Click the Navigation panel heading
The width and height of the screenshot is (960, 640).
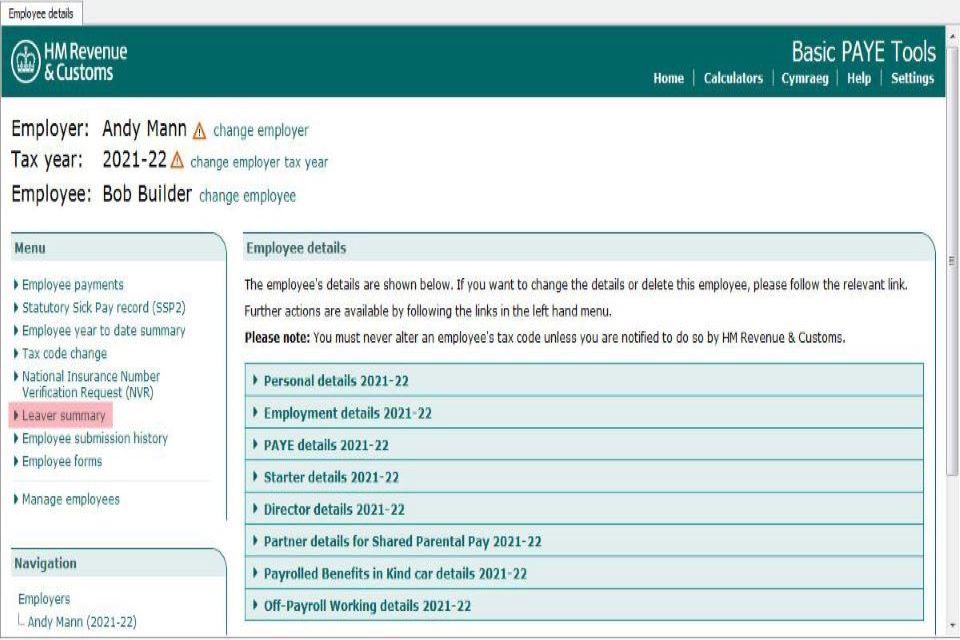[45, 563]
